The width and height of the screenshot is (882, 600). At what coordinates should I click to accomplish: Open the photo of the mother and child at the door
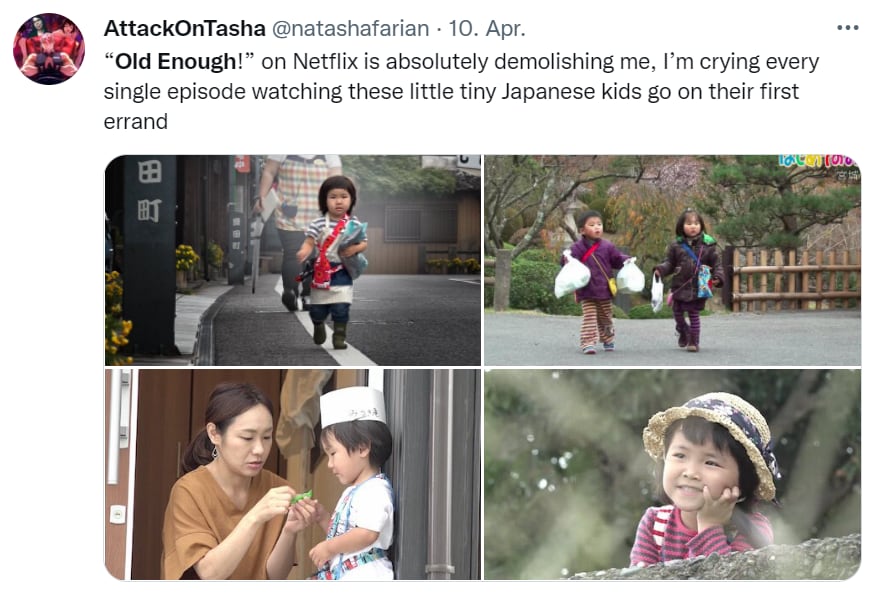tap(293, 474)
